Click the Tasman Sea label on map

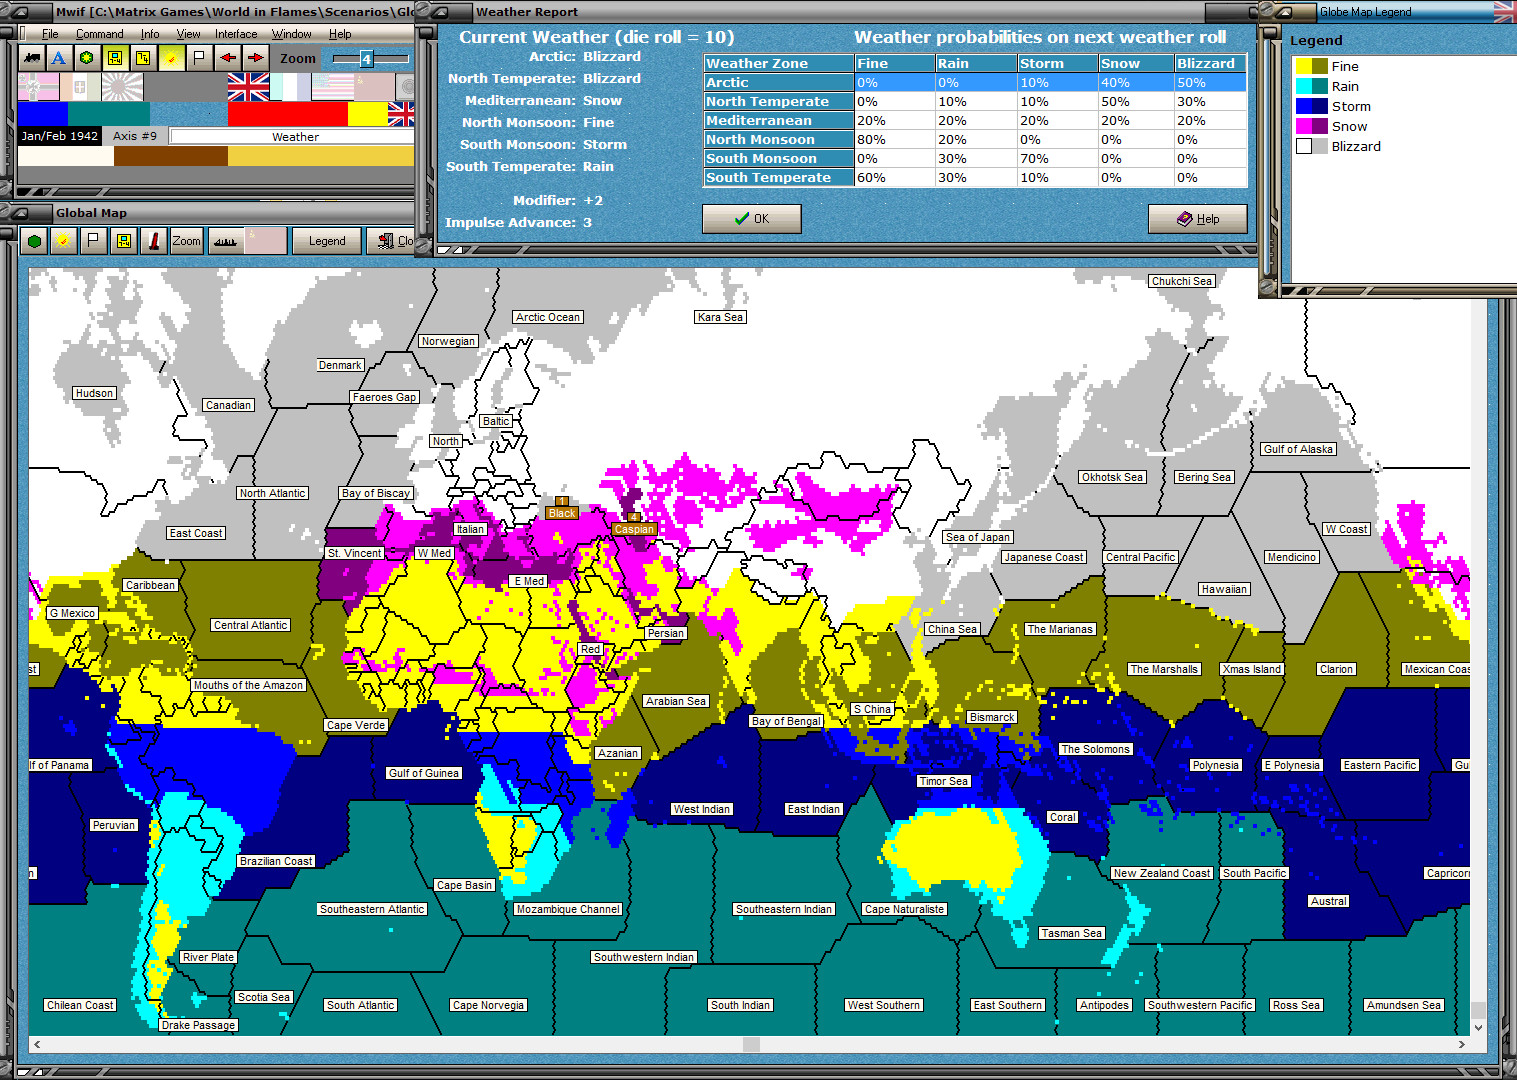[x=1071, y=933]
